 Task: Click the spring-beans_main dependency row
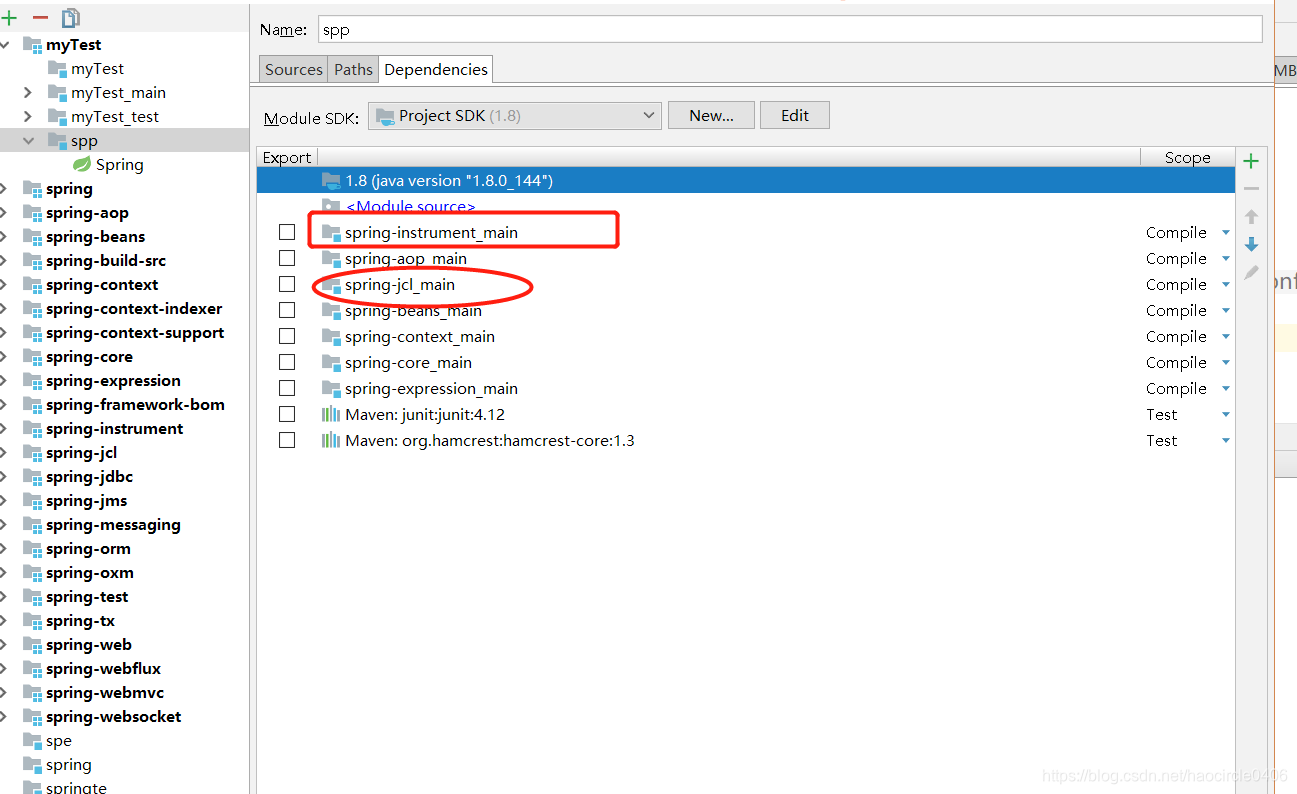click(x=745, y=310)
